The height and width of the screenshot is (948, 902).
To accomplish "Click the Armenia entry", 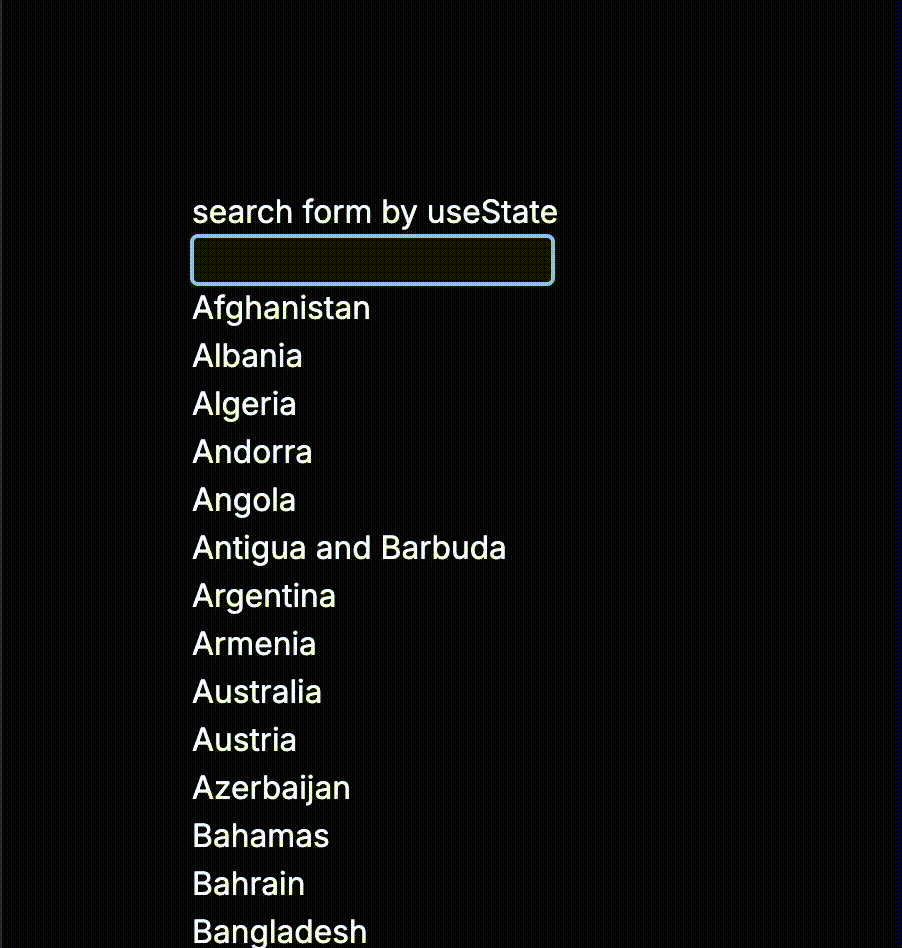I will [x=254, y=644].
